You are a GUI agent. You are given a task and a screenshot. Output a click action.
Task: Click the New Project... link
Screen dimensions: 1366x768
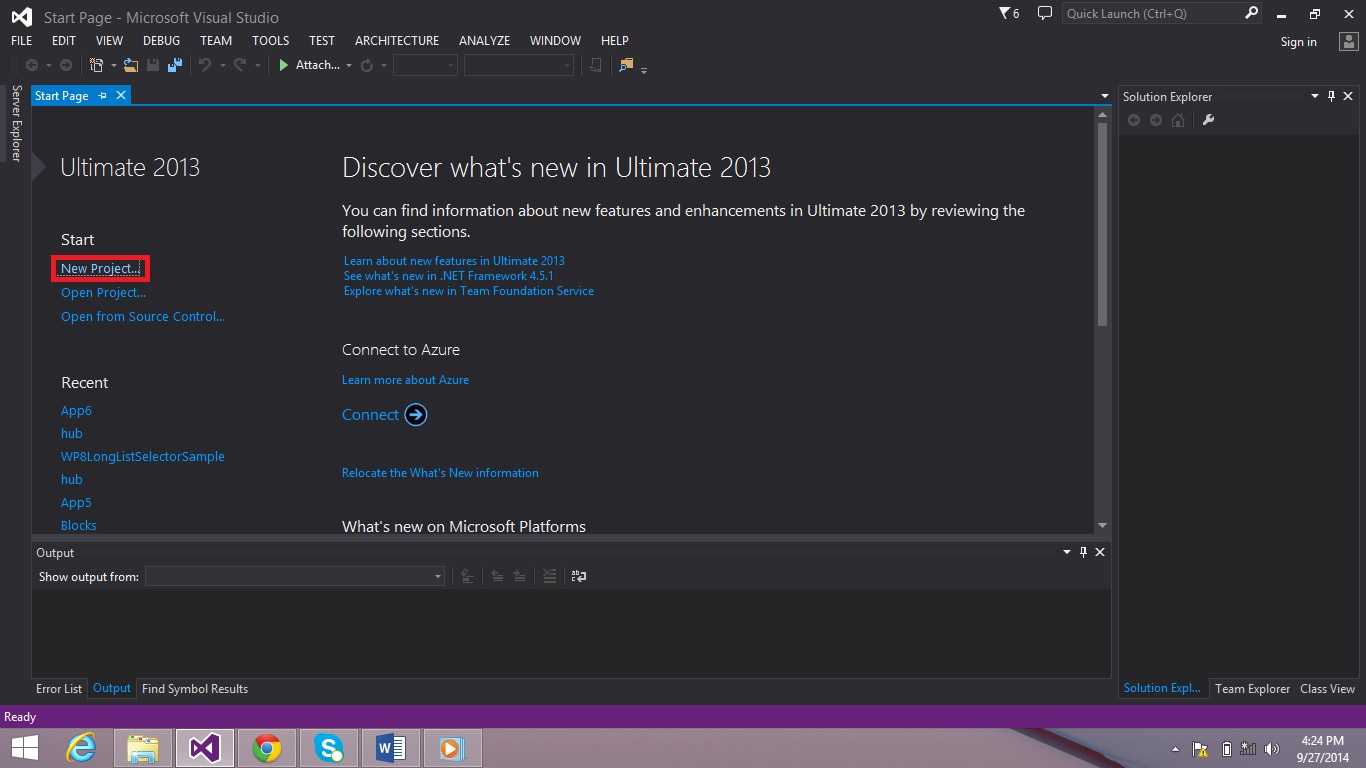tap(101, 269)
